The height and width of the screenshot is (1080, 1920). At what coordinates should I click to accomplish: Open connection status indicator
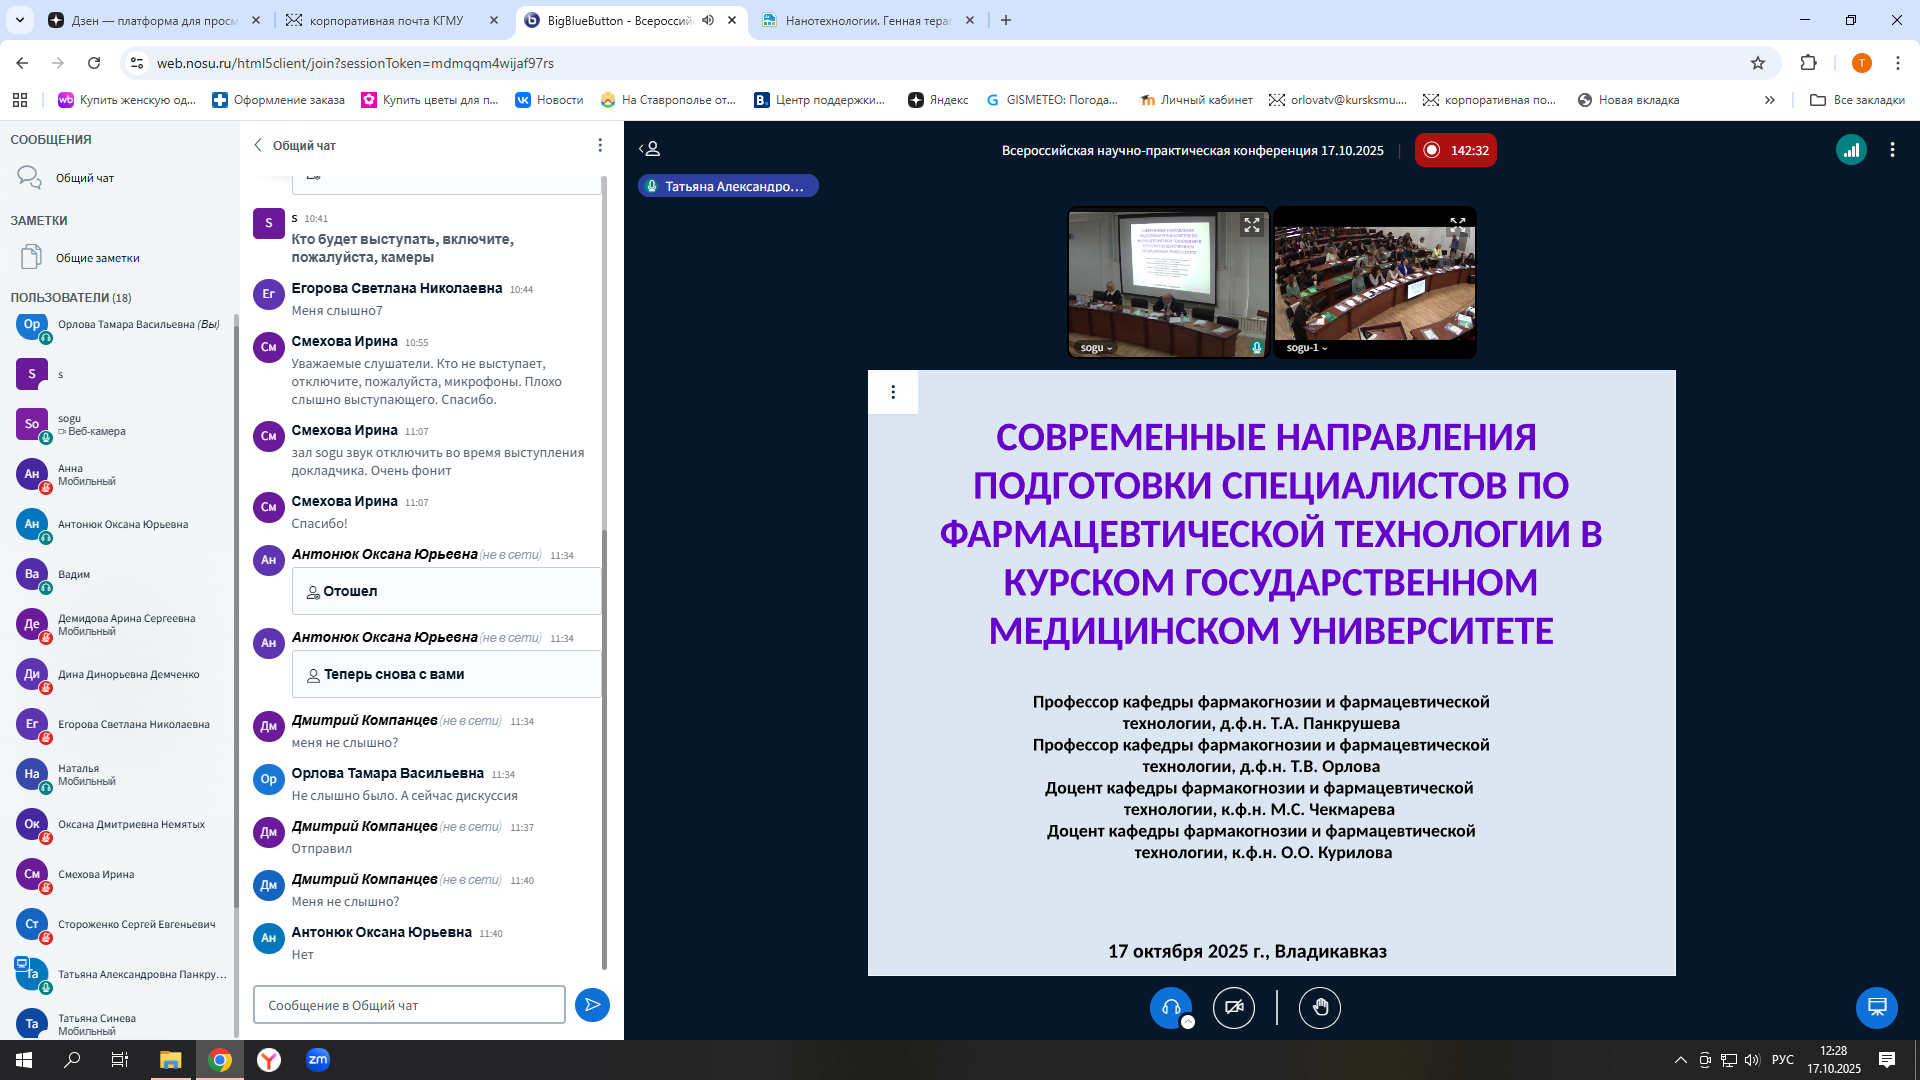1851,150
